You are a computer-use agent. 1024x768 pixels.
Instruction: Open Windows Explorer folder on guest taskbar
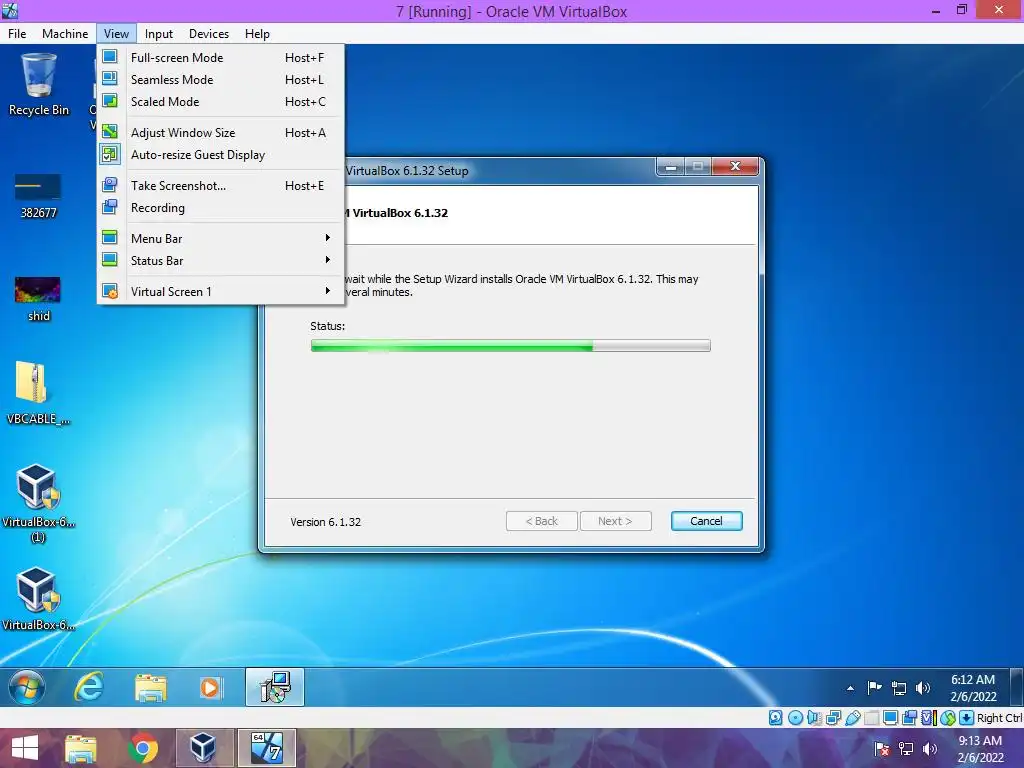(150, 687)
